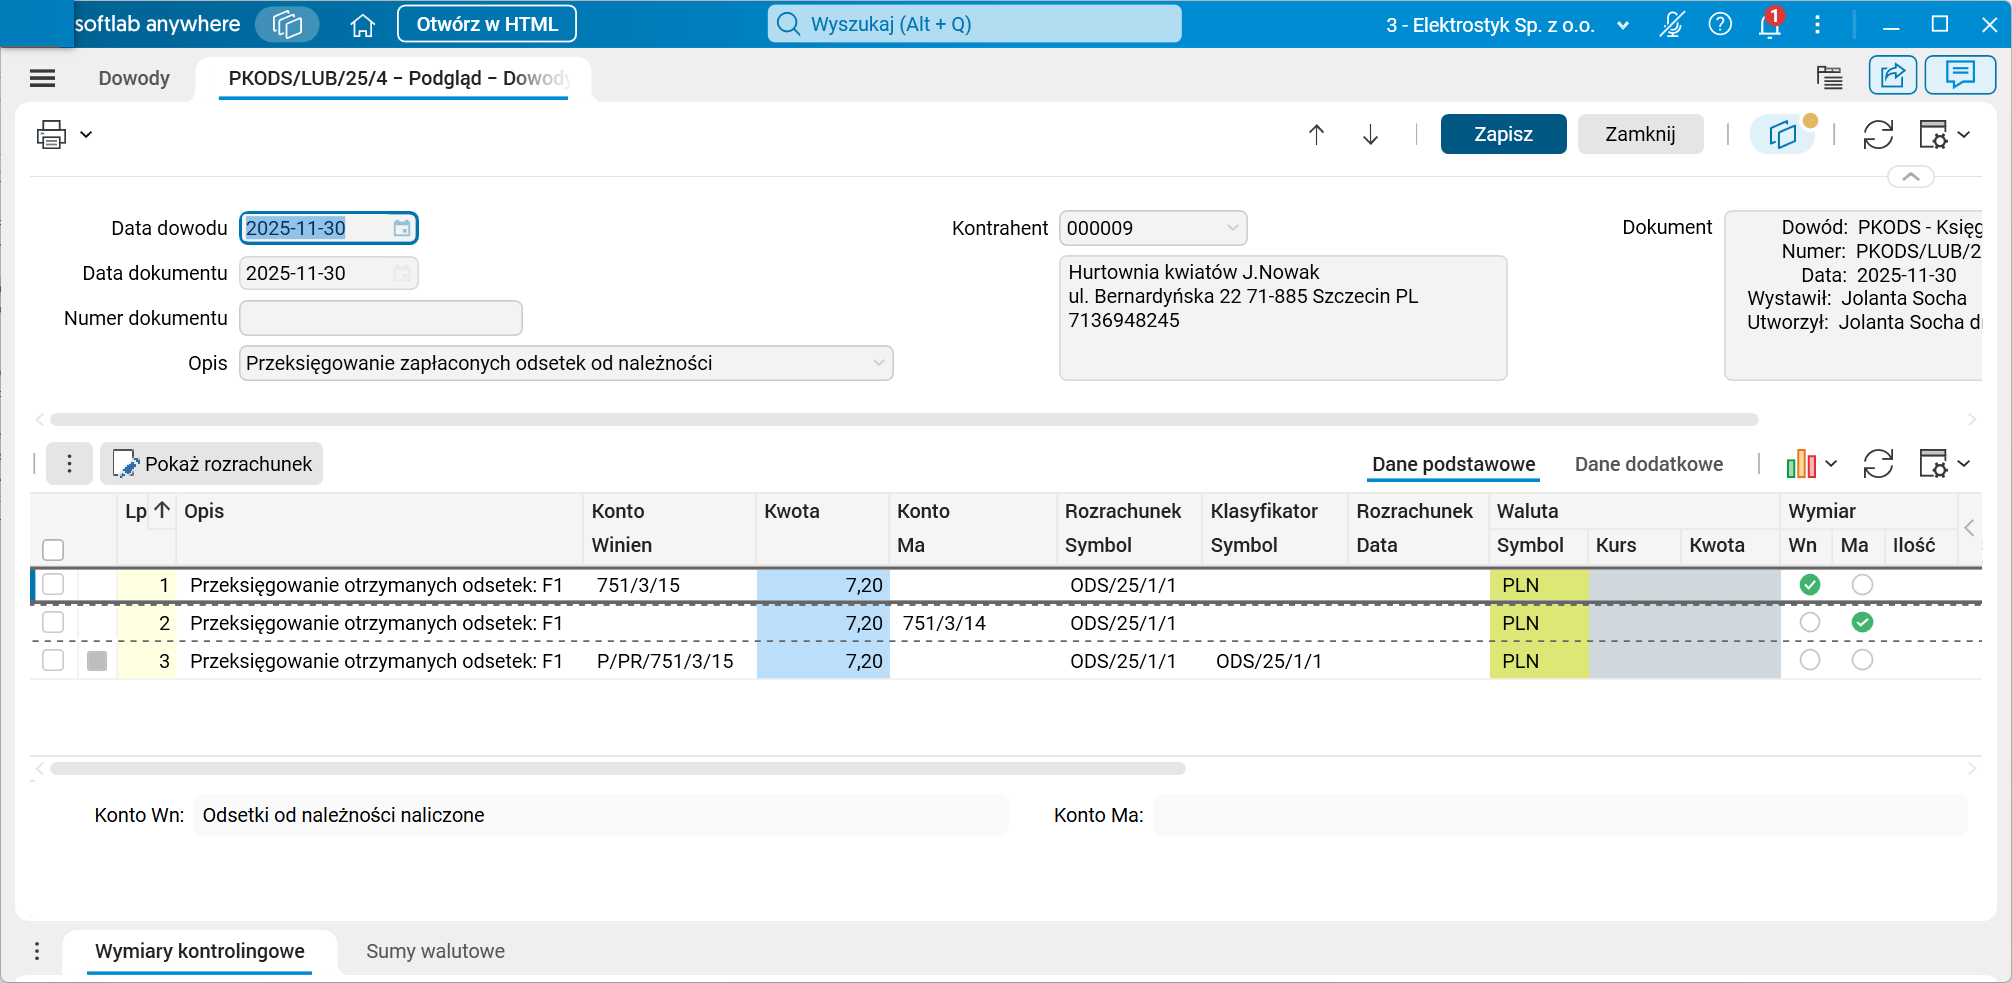
Task: Click the help question mark icon
Action: coord(1720,24)
